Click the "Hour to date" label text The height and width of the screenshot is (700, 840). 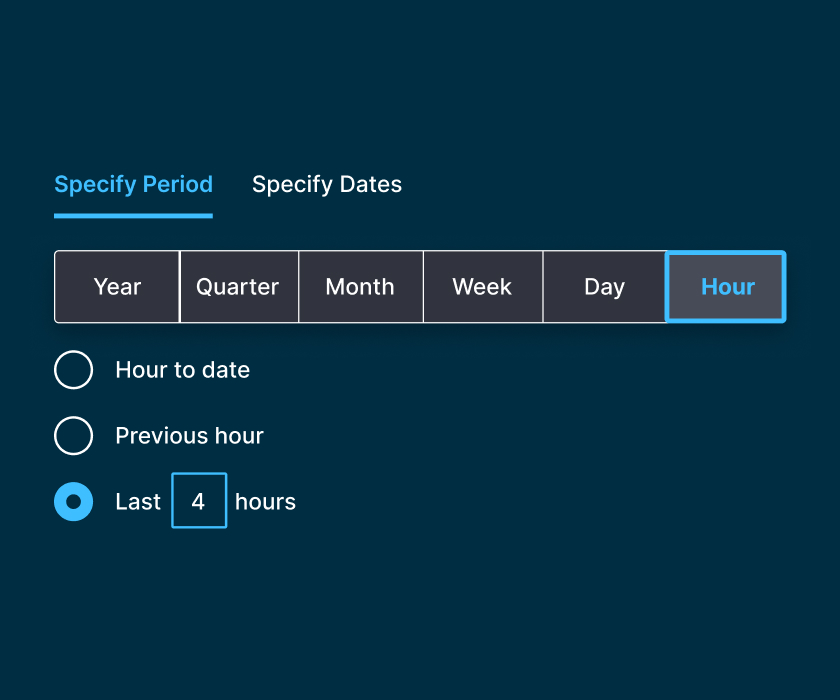pos(183,370)
